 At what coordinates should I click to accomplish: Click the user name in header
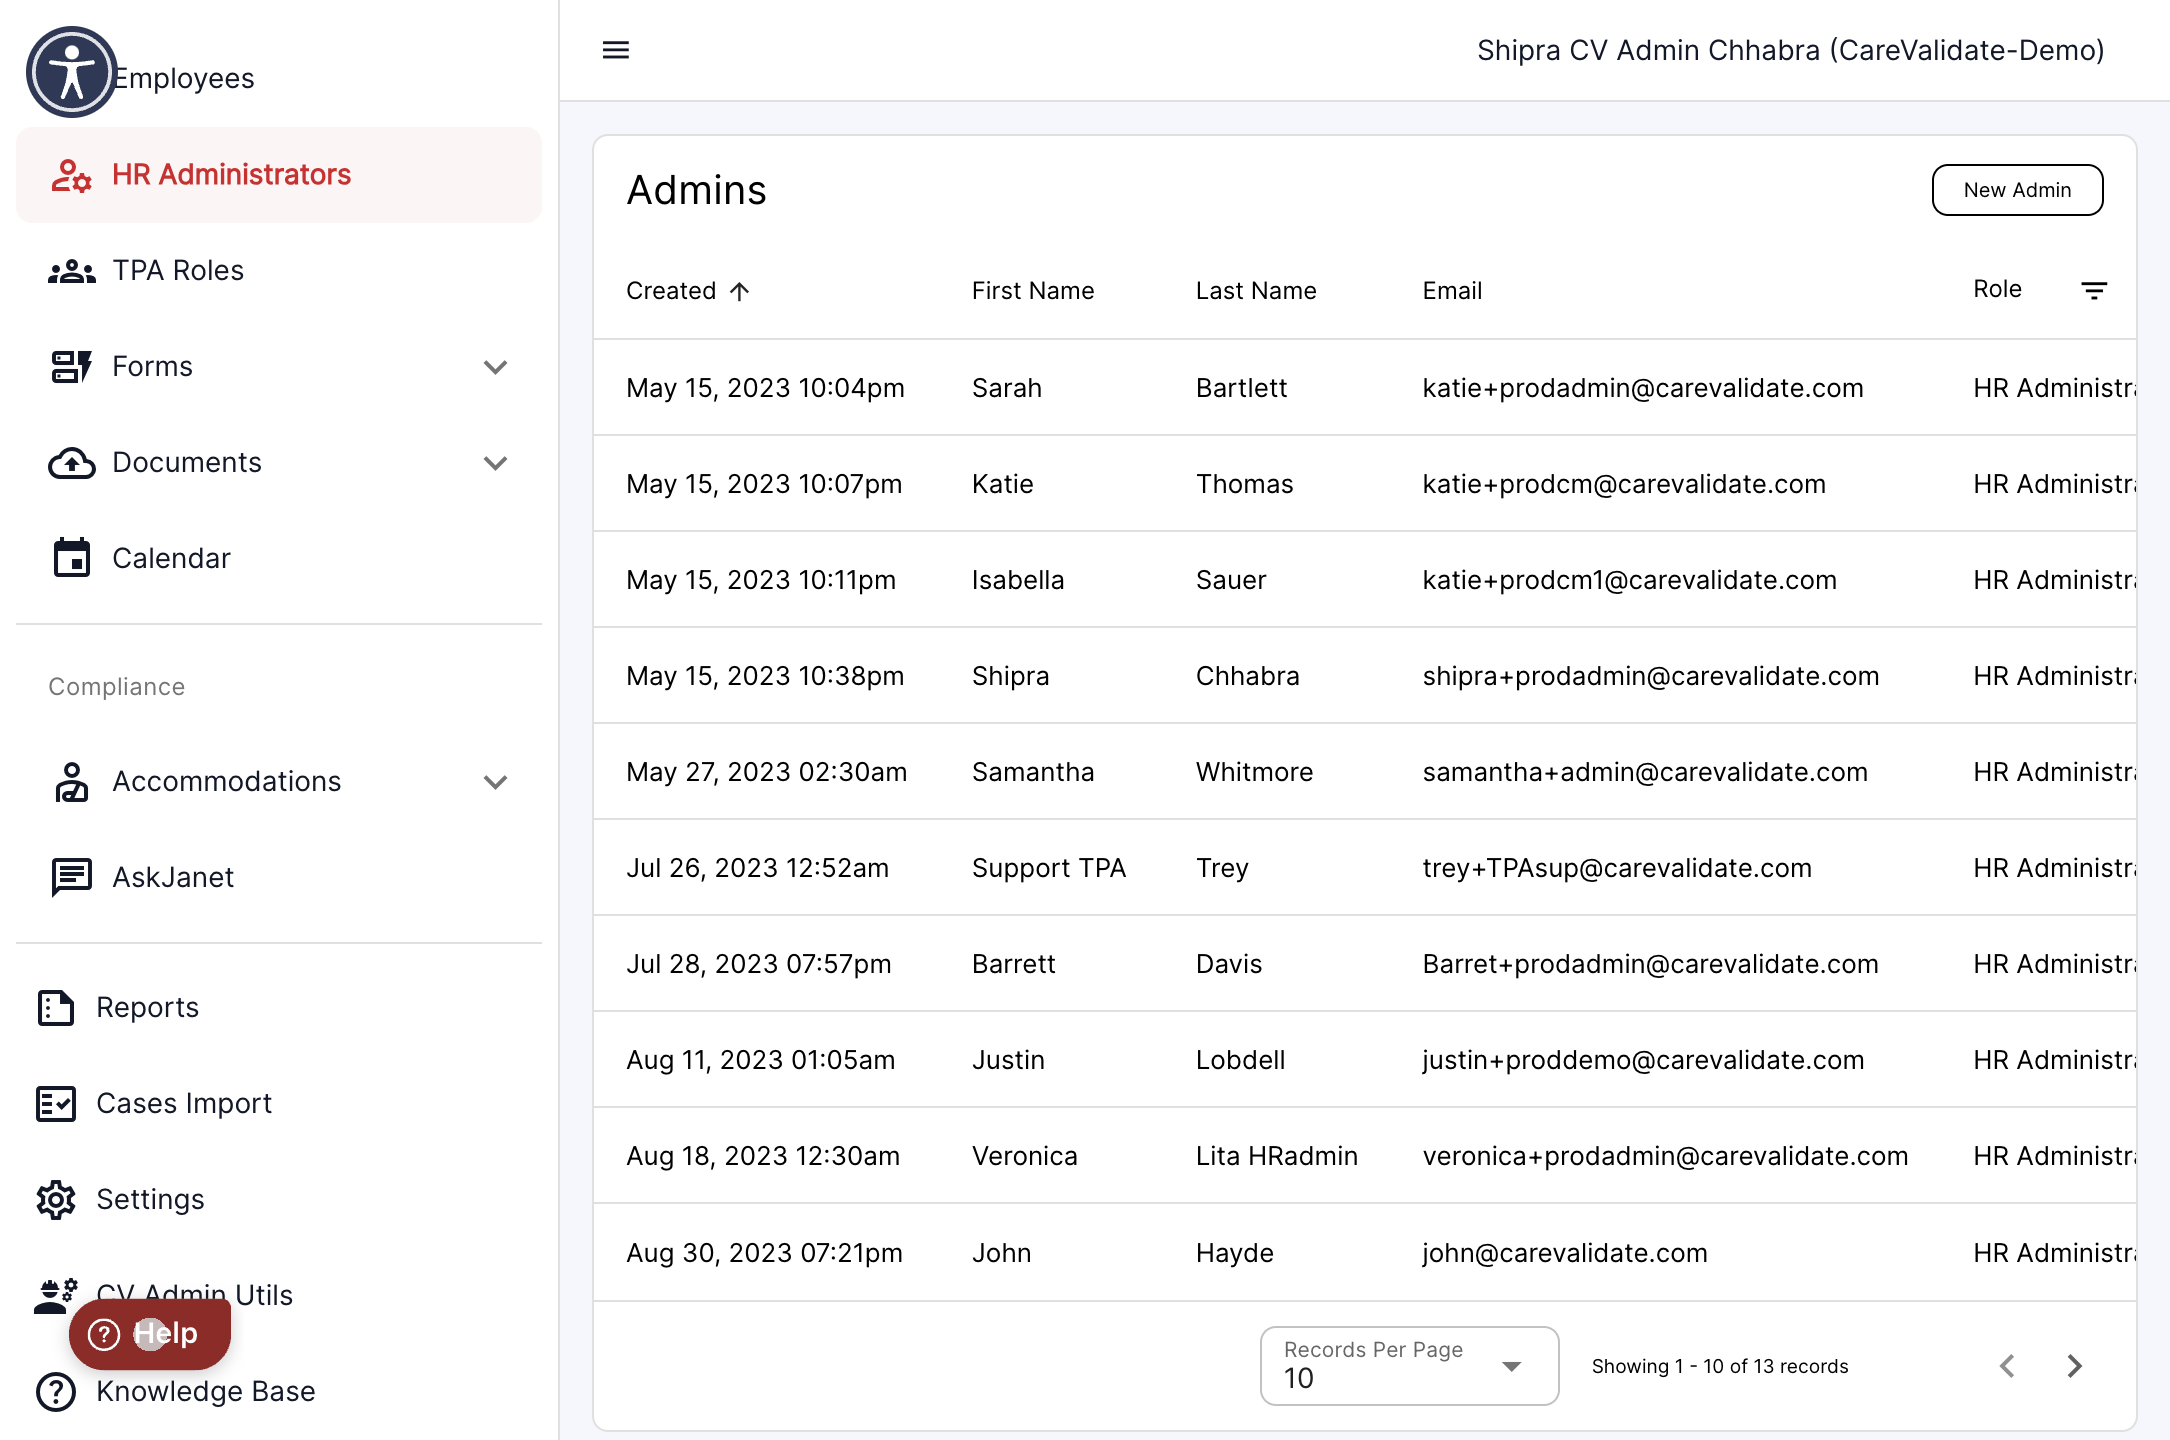pos(1790,50)
